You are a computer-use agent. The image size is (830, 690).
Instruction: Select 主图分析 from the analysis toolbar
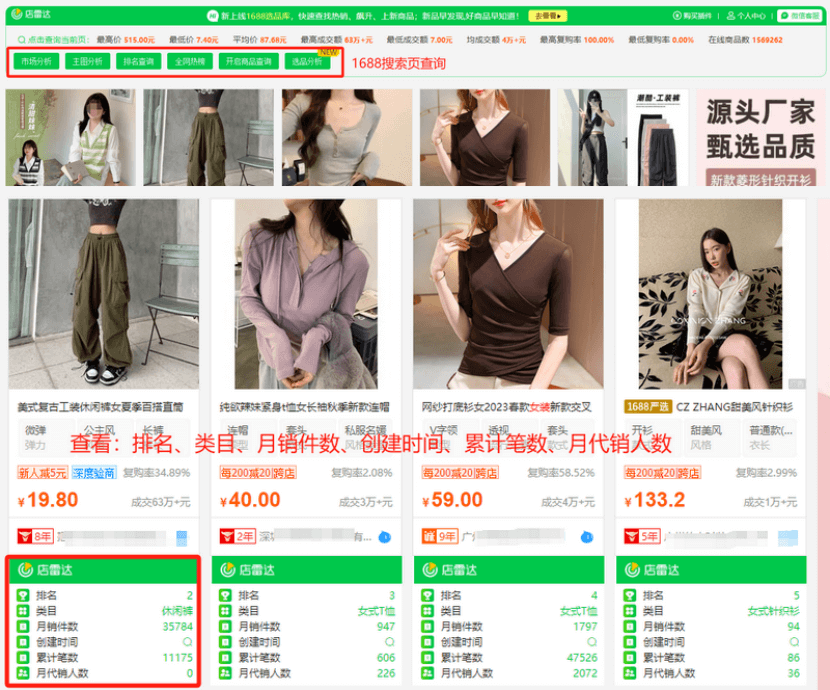(88, 60)
